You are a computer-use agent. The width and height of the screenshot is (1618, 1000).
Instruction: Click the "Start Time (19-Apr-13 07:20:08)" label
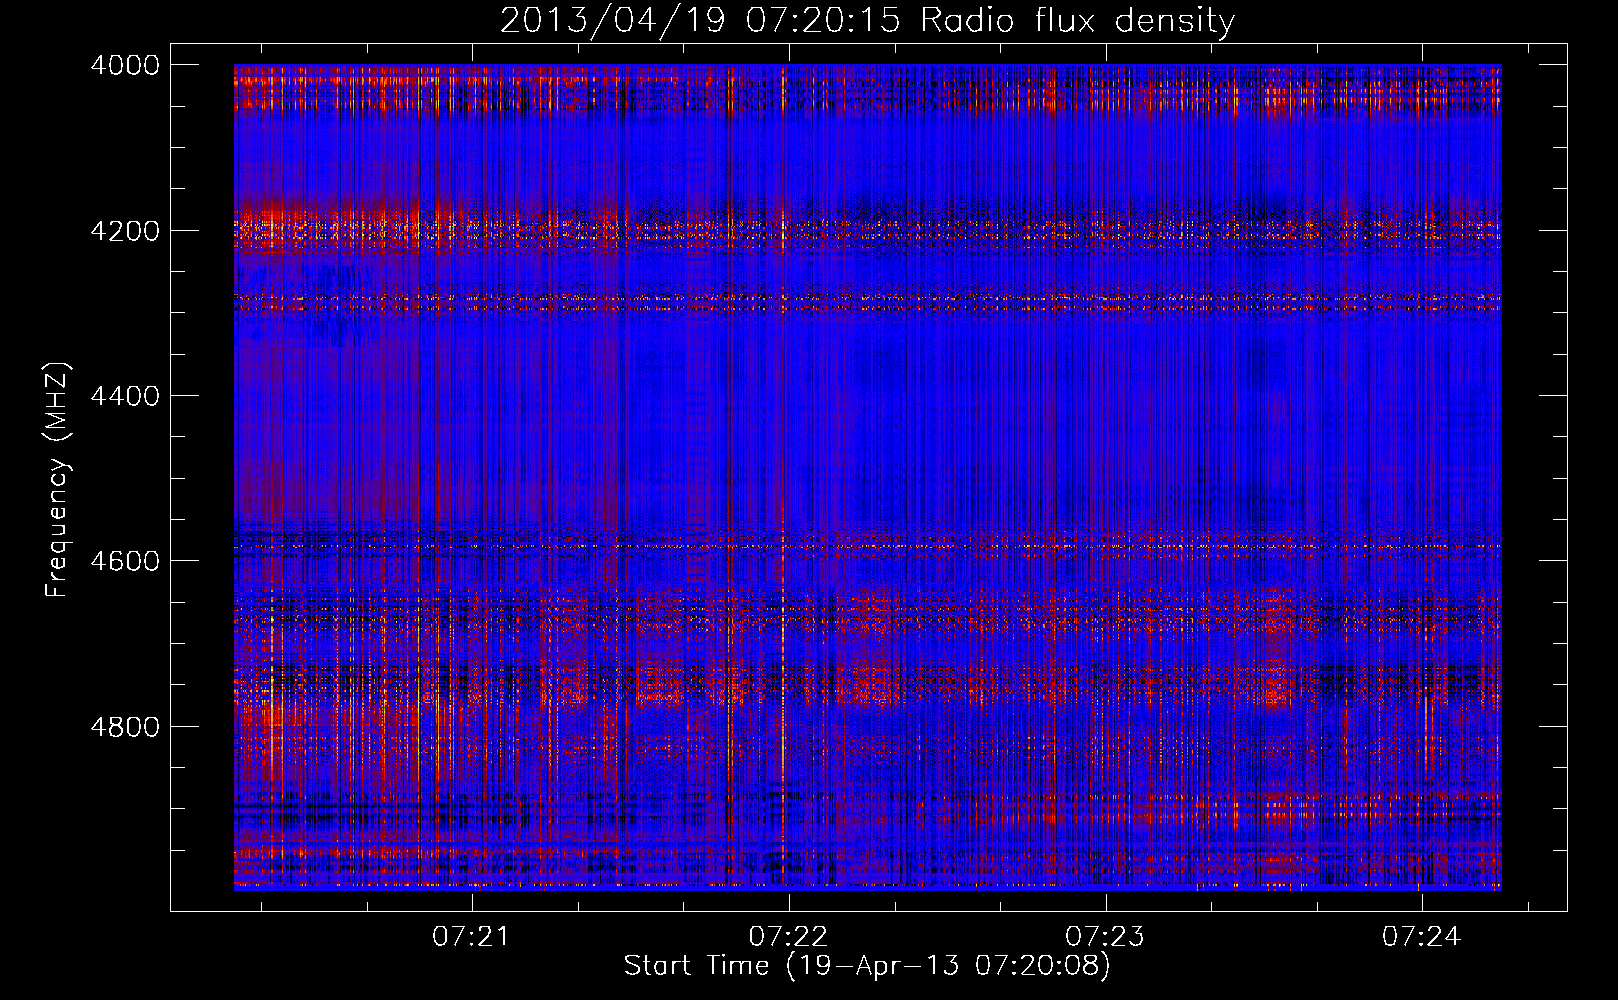click(x=867, y=966)
